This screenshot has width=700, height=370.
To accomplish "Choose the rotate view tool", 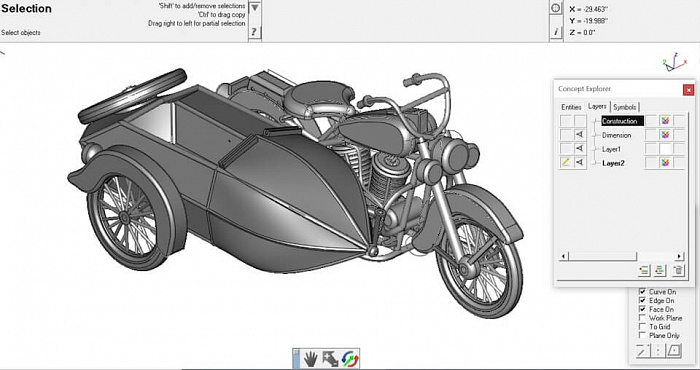I will [x=350, y=358].
